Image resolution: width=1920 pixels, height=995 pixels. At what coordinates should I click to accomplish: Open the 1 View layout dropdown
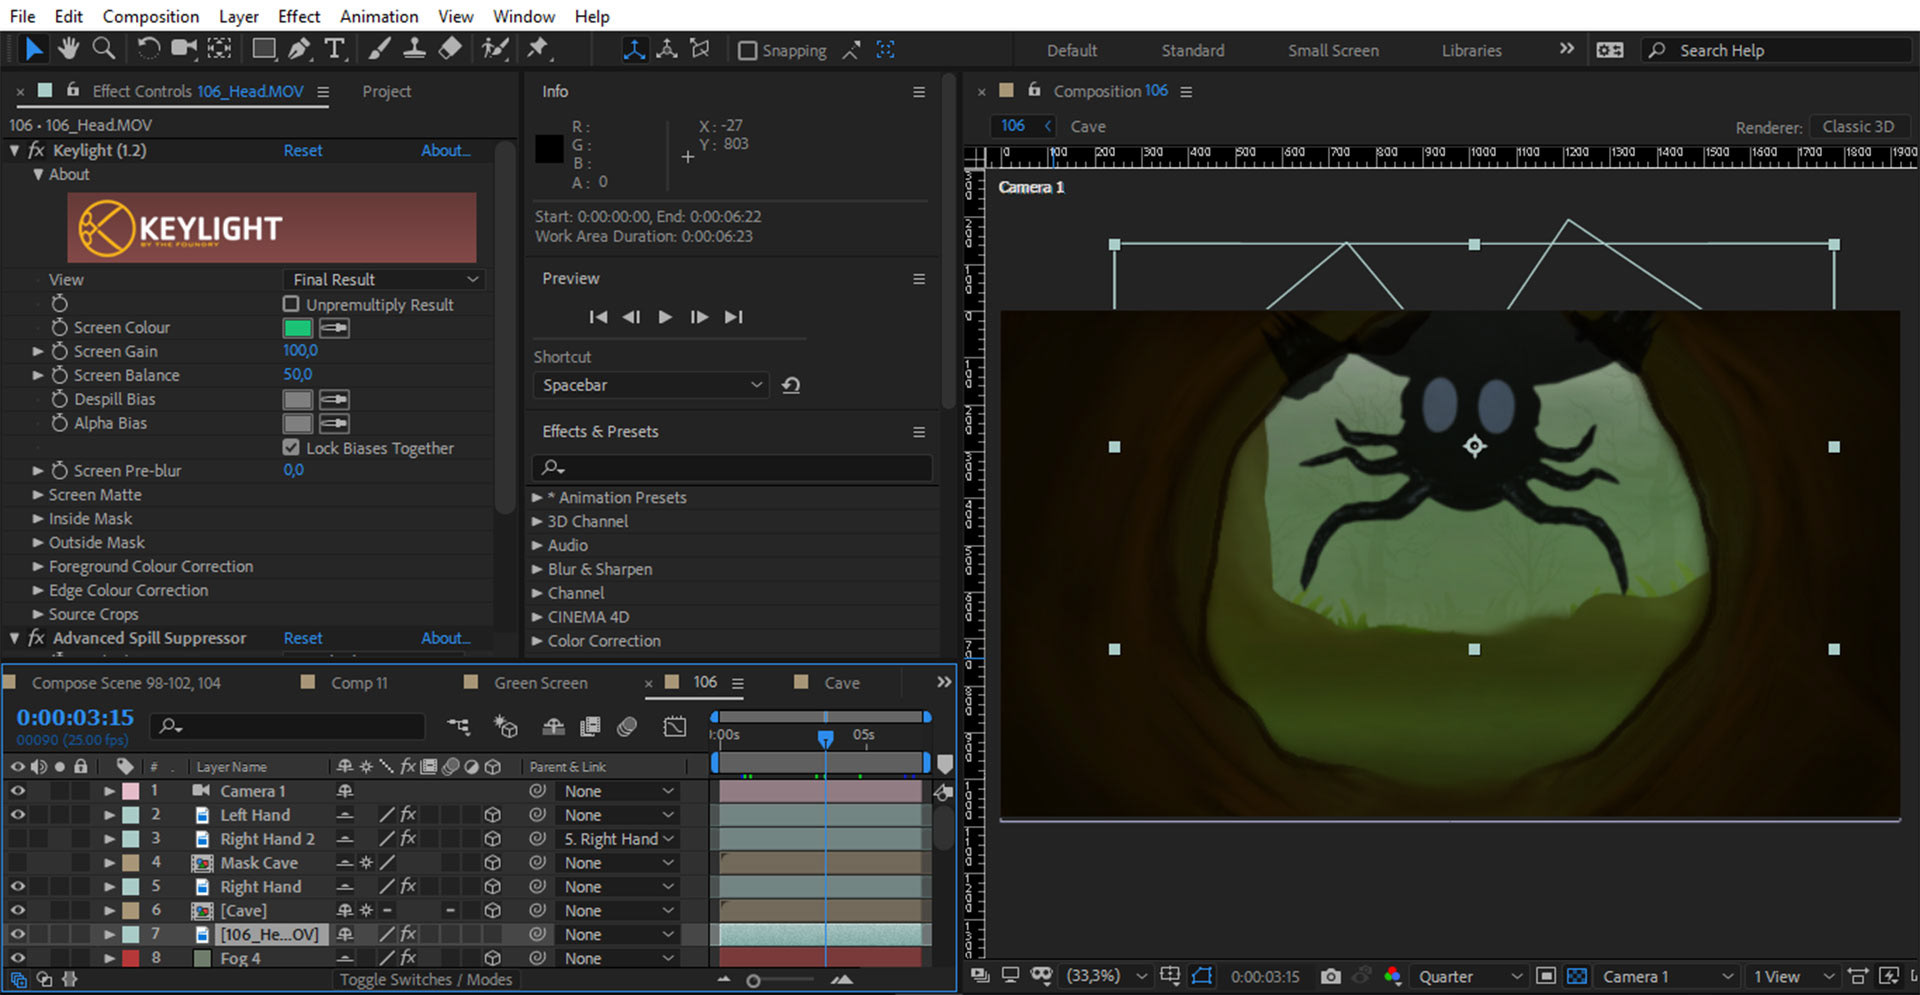tap(1794, 976)
